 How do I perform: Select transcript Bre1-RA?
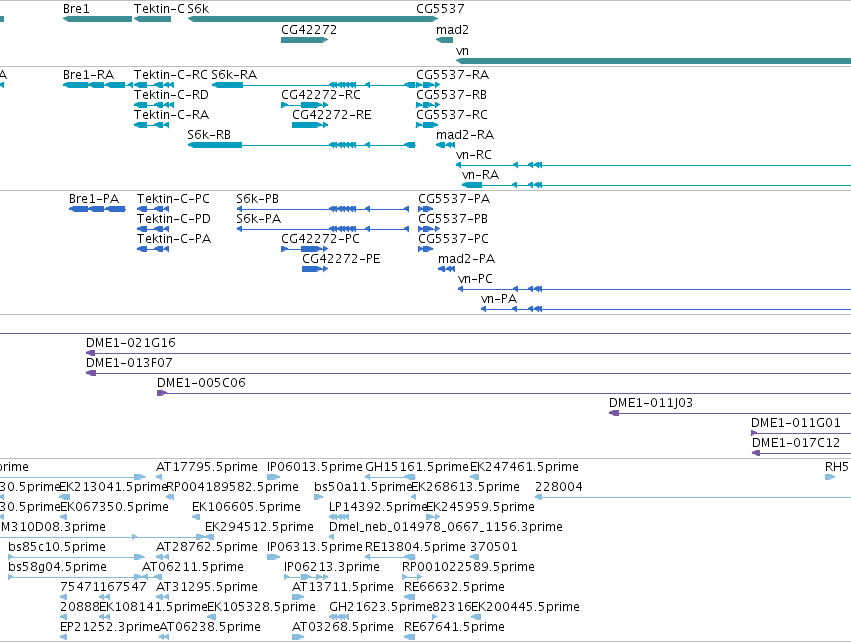(x=98, y=85)
